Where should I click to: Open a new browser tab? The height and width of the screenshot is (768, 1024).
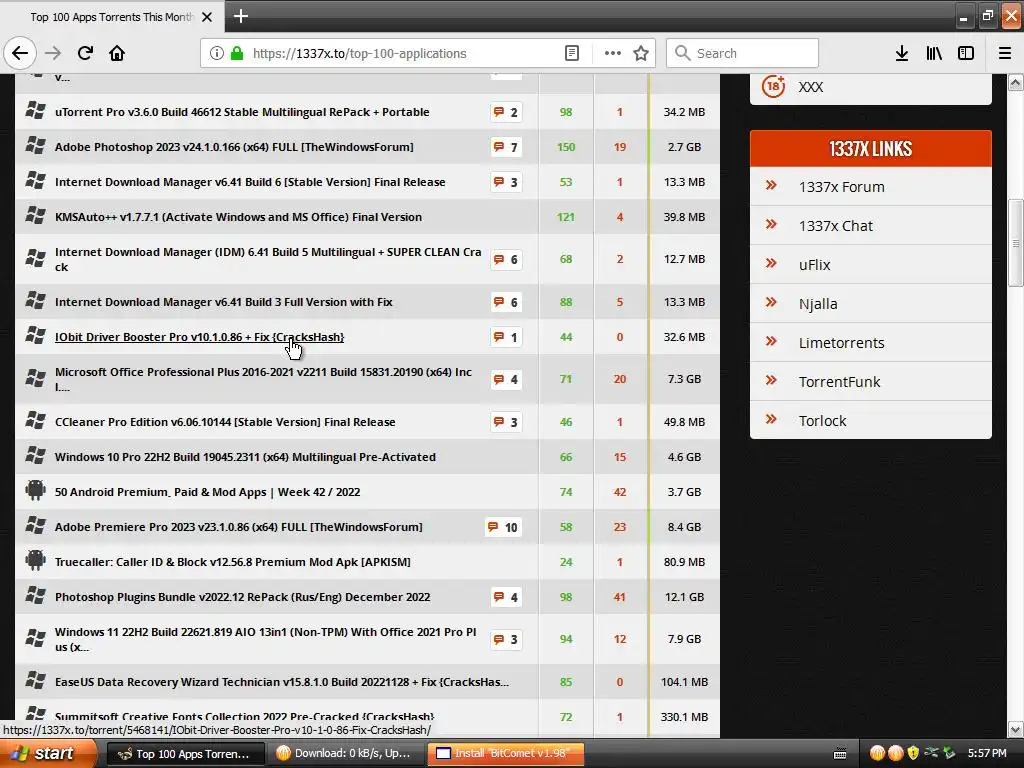click(x=240, y=16)
